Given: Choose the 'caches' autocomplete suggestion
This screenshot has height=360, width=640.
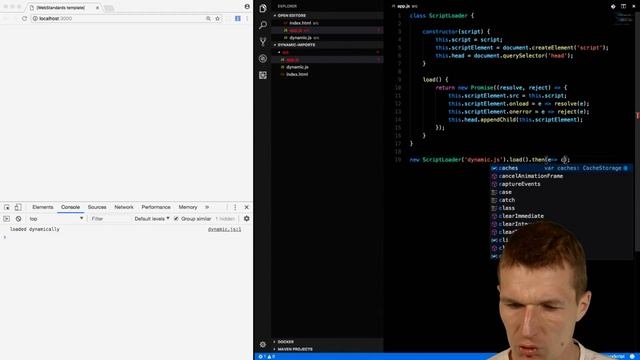Looking at the screenshot, I should click(562, 168).
